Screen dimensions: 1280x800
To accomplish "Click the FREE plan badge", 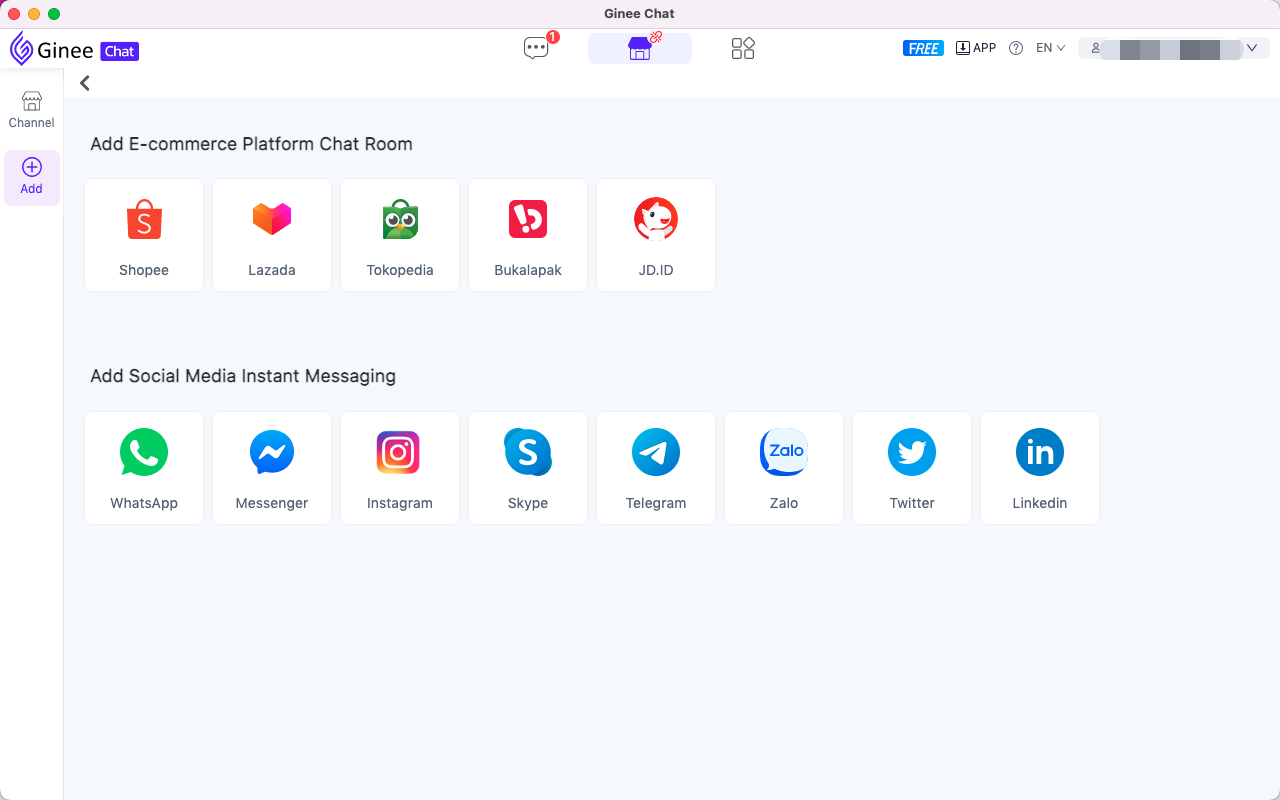I will [923, 48].
